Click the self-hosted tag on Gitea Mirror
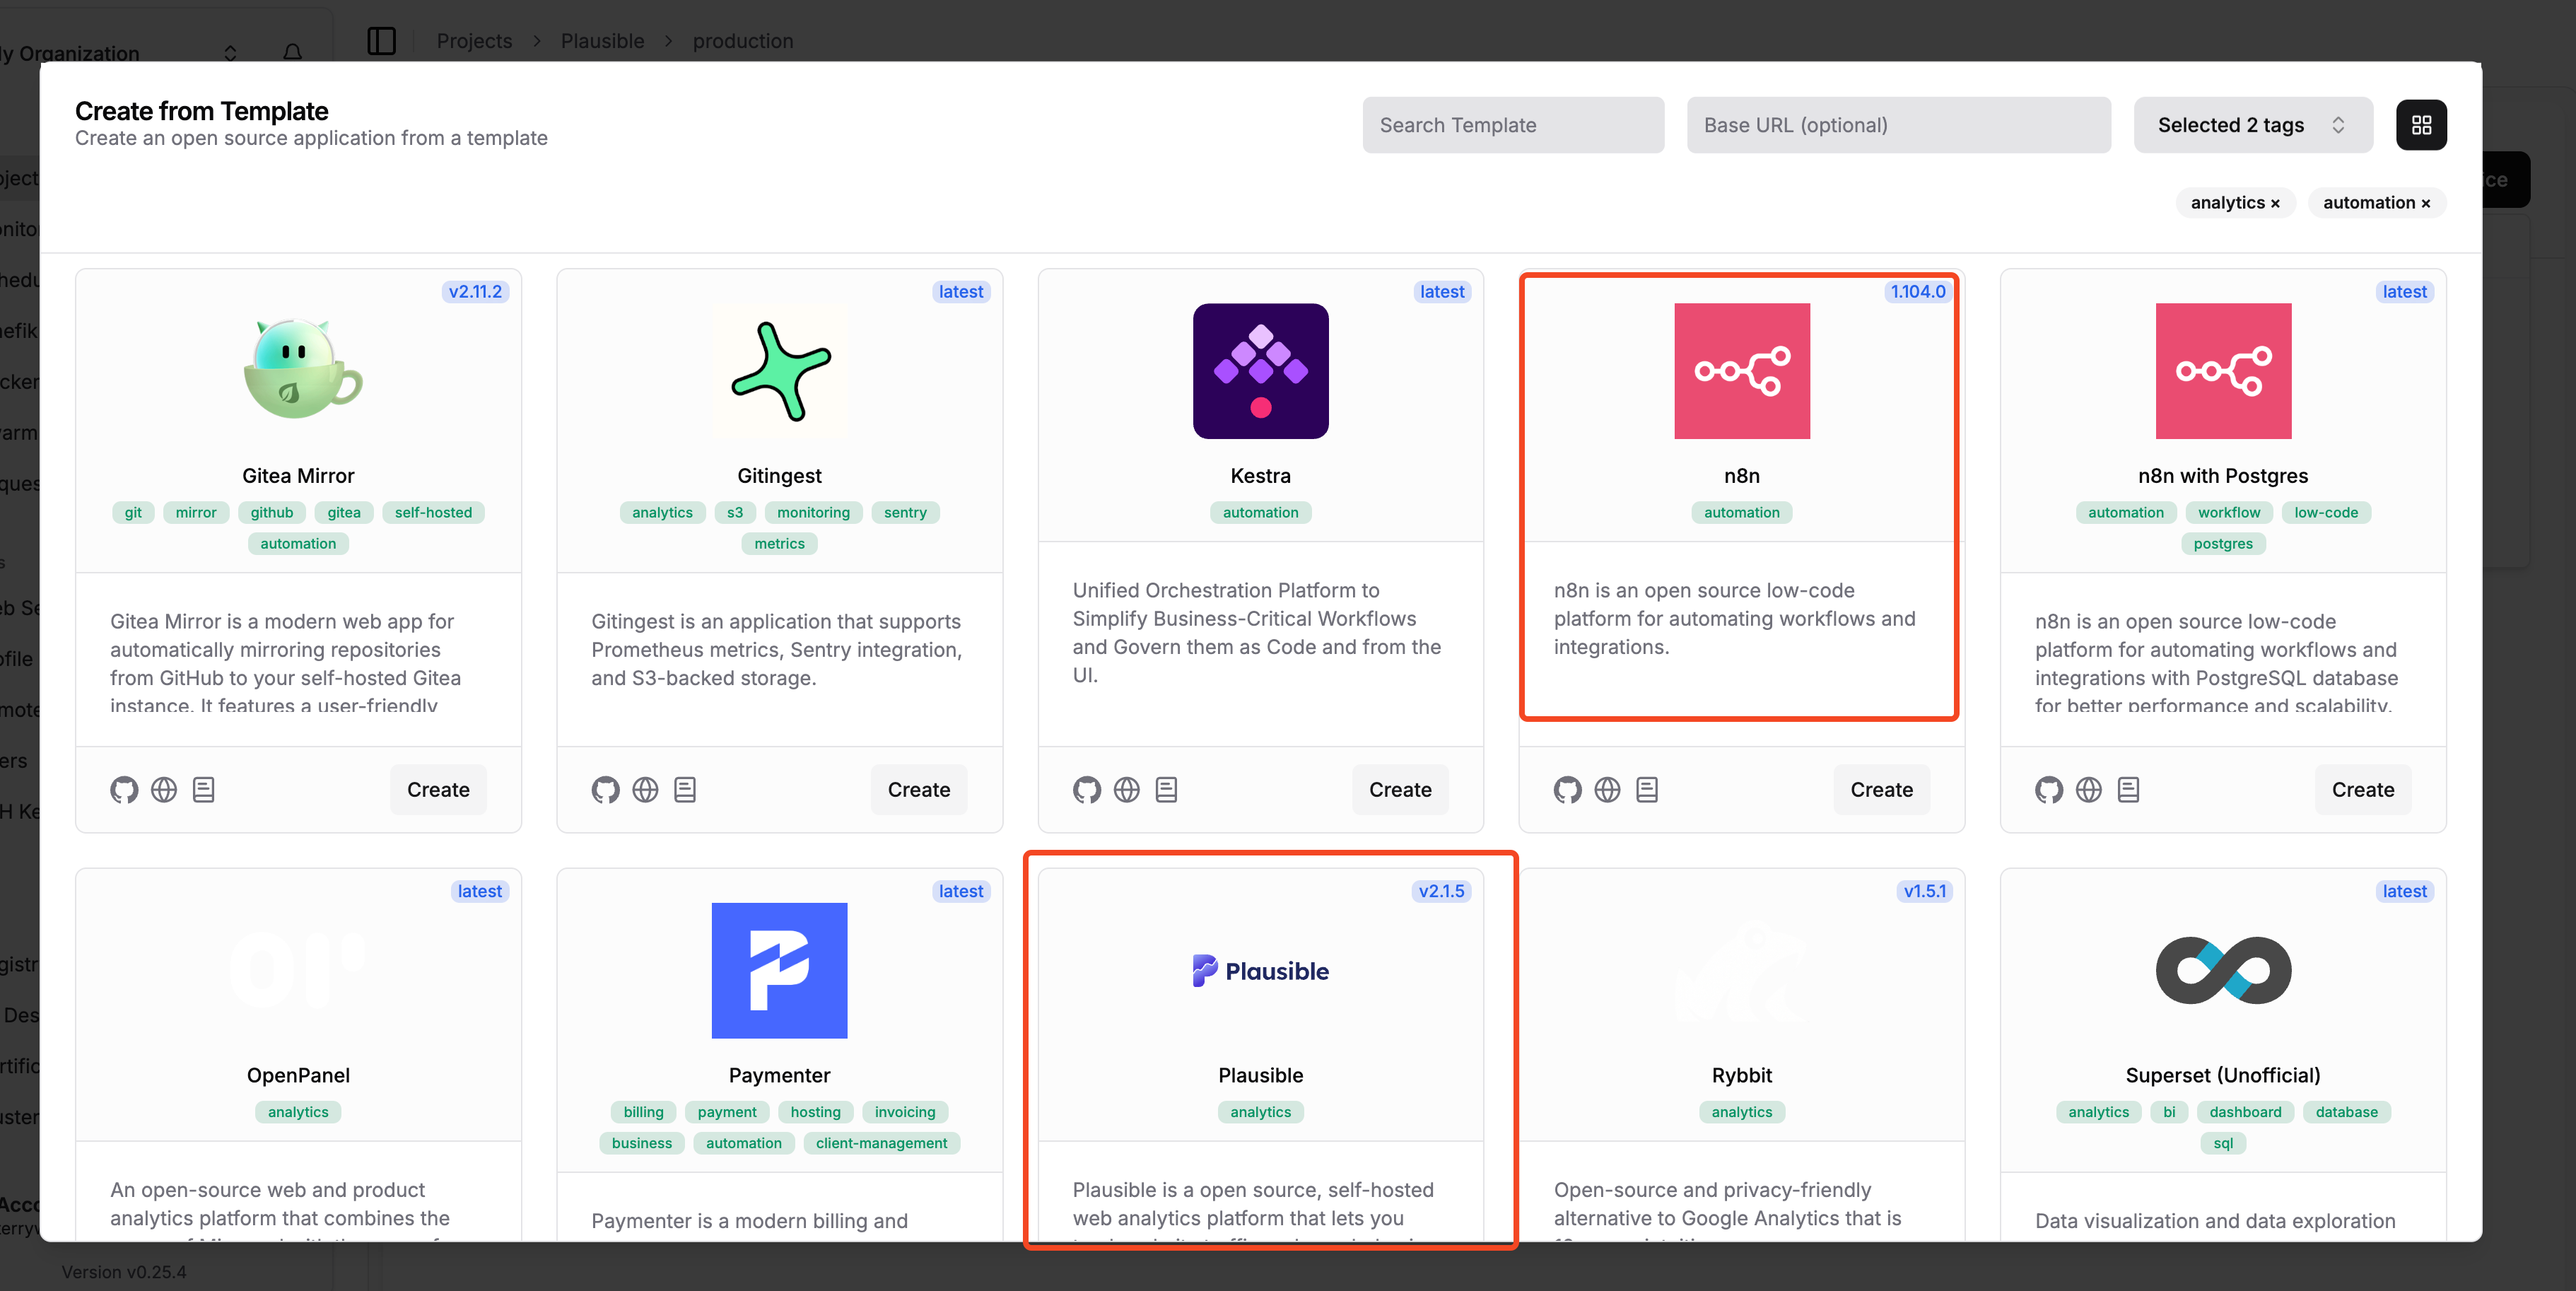2576x1291 pixels. 433,512
